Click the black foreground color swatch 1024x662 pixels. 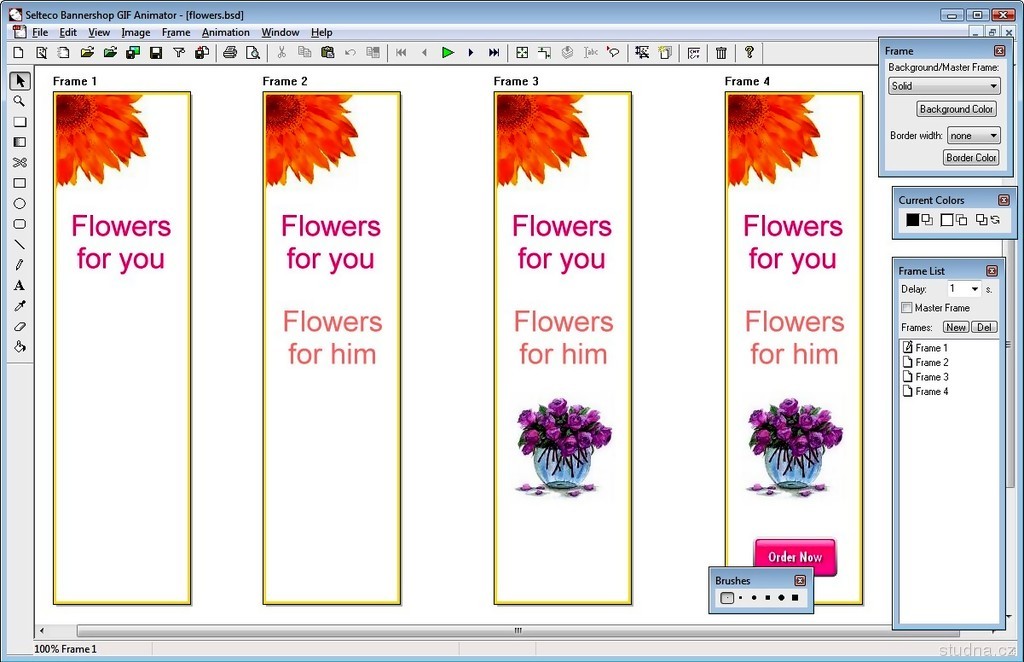[912, 220]
